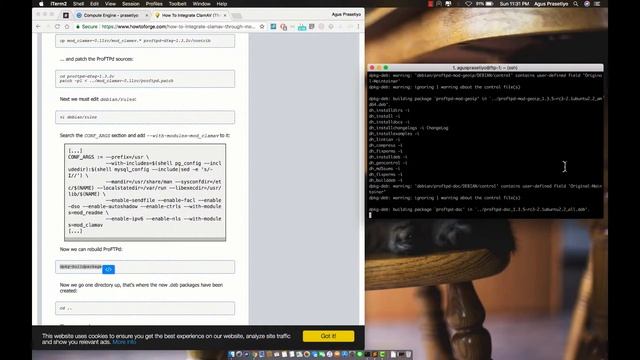
Task: Switch to the Compute Engine tab
Action: [x=111, y=15]
